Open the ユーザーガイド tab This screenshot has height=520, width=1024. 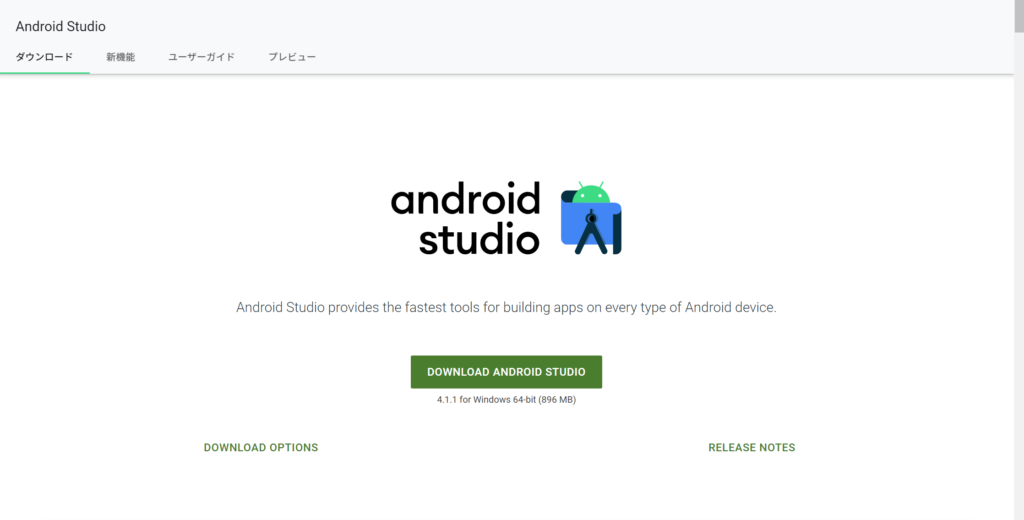coord(201,57)
